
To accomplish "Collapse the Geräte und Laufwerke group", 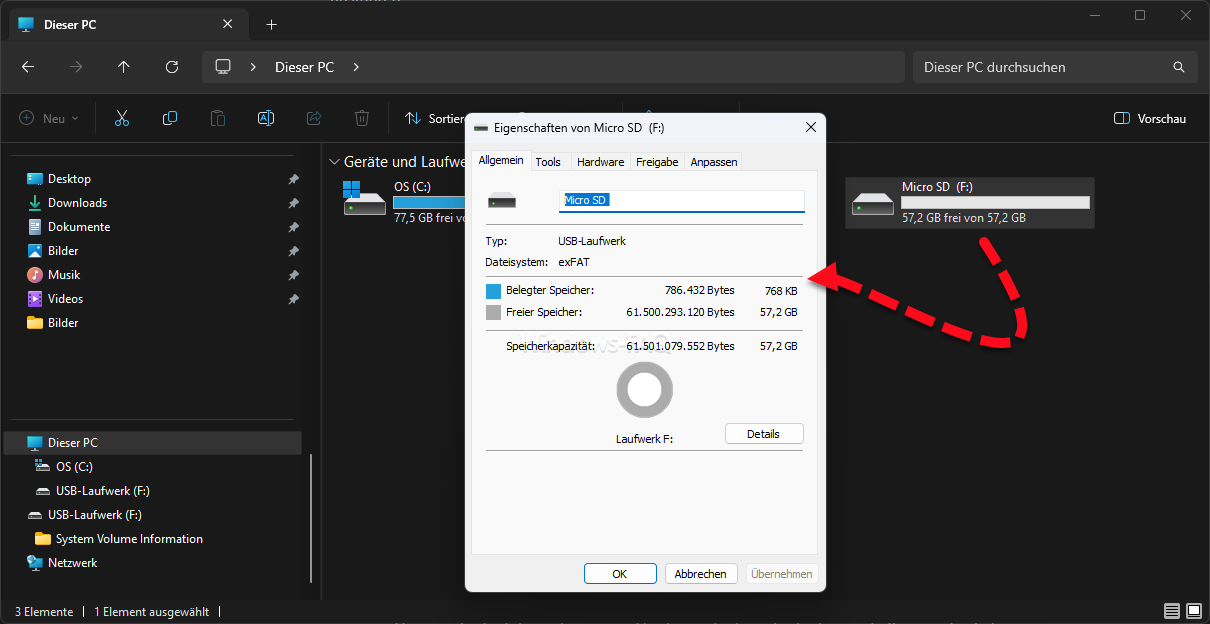I will tap(334, 161).
